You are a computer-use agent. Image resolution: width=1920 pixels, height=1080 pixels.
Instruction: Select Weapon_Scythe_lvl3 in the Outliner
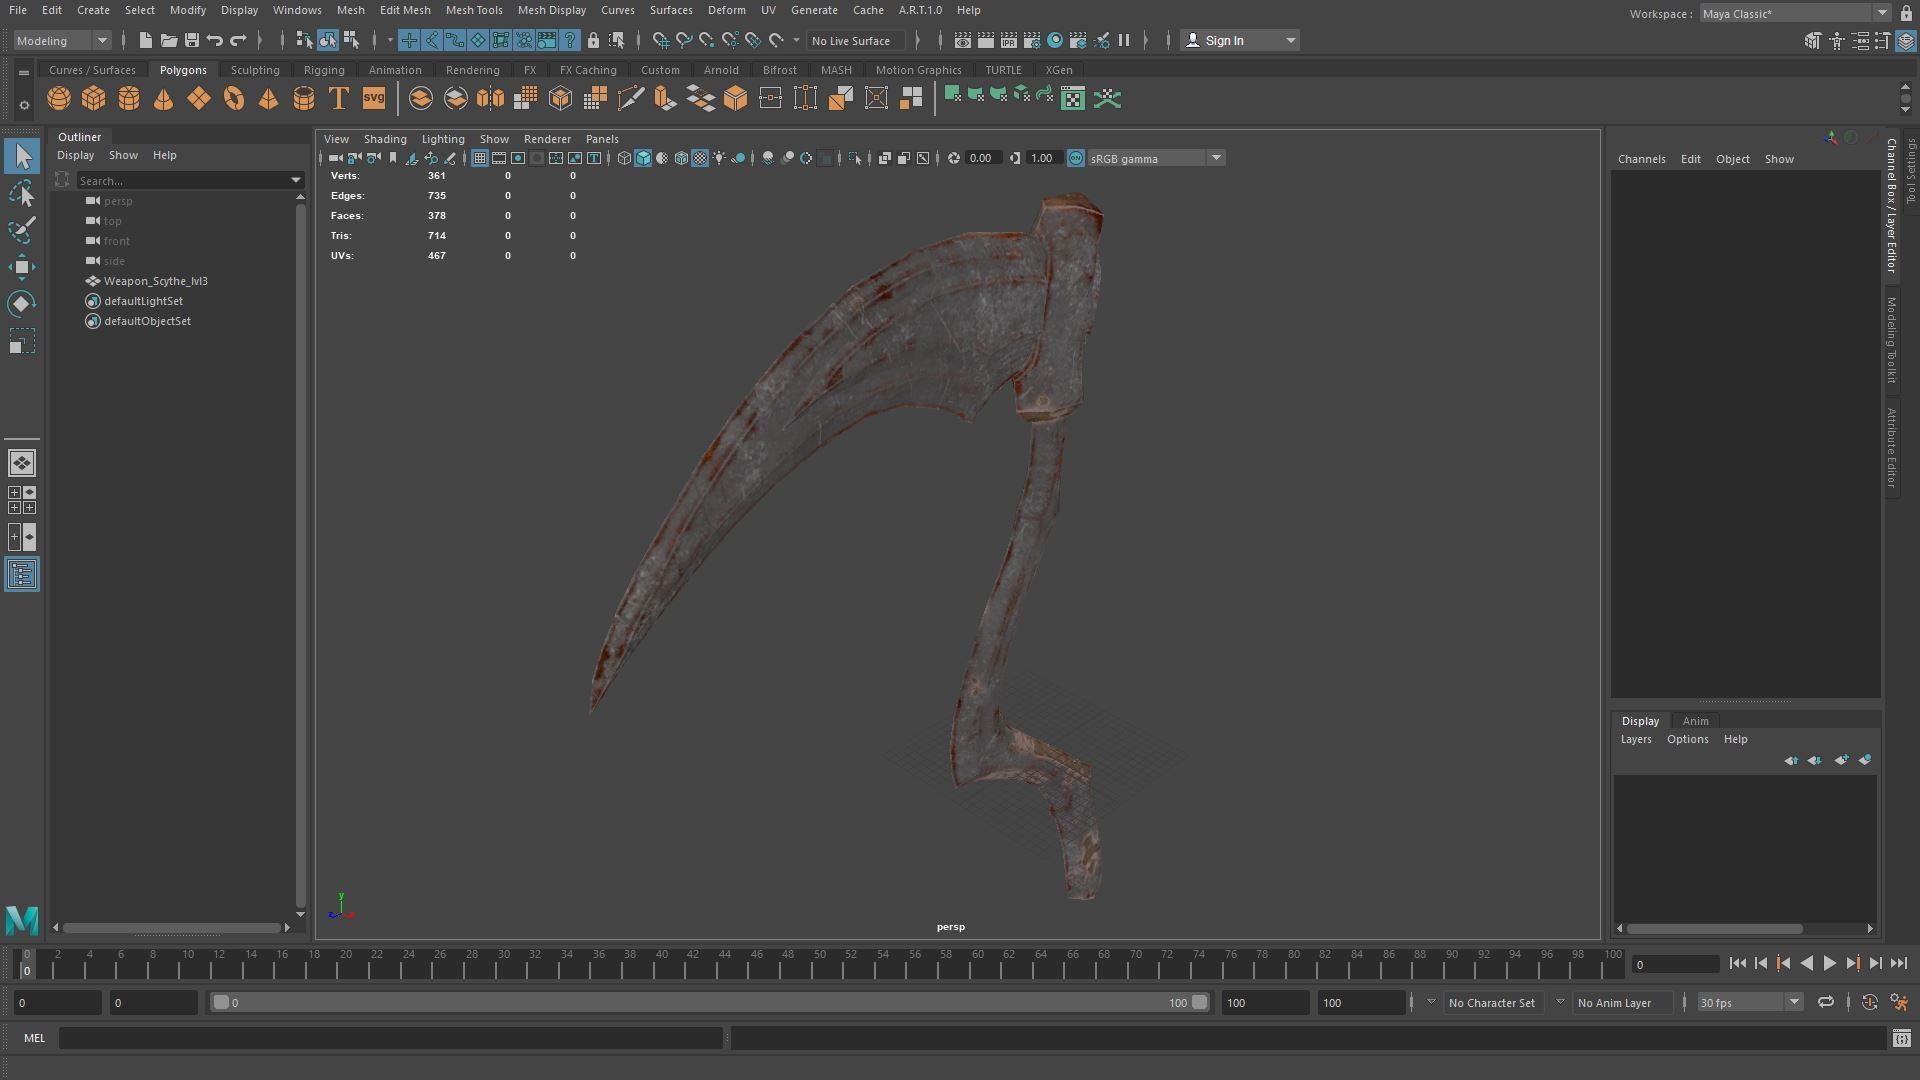(155, 281)
